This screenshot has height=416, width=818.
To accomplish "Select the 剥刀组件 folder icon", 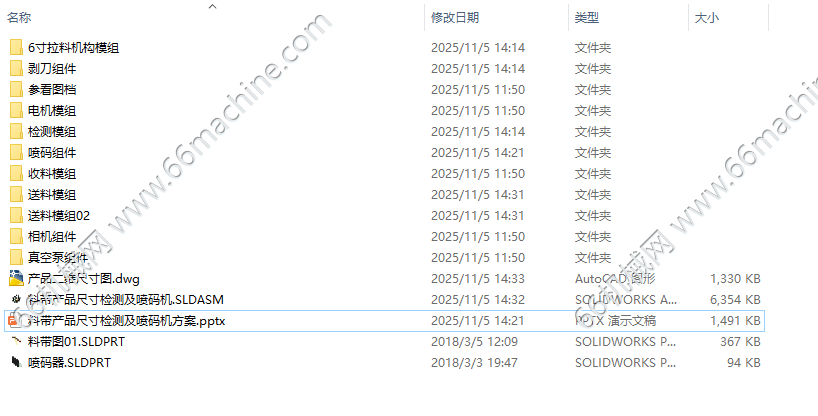I will pyautogui.click(x=16, y=68).
